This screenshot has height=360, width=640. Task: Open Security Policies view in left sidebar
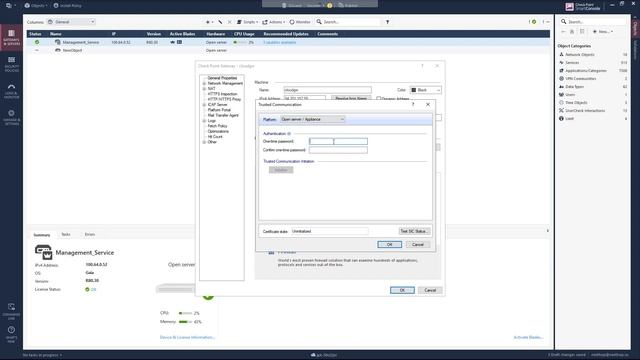[11, 64]
